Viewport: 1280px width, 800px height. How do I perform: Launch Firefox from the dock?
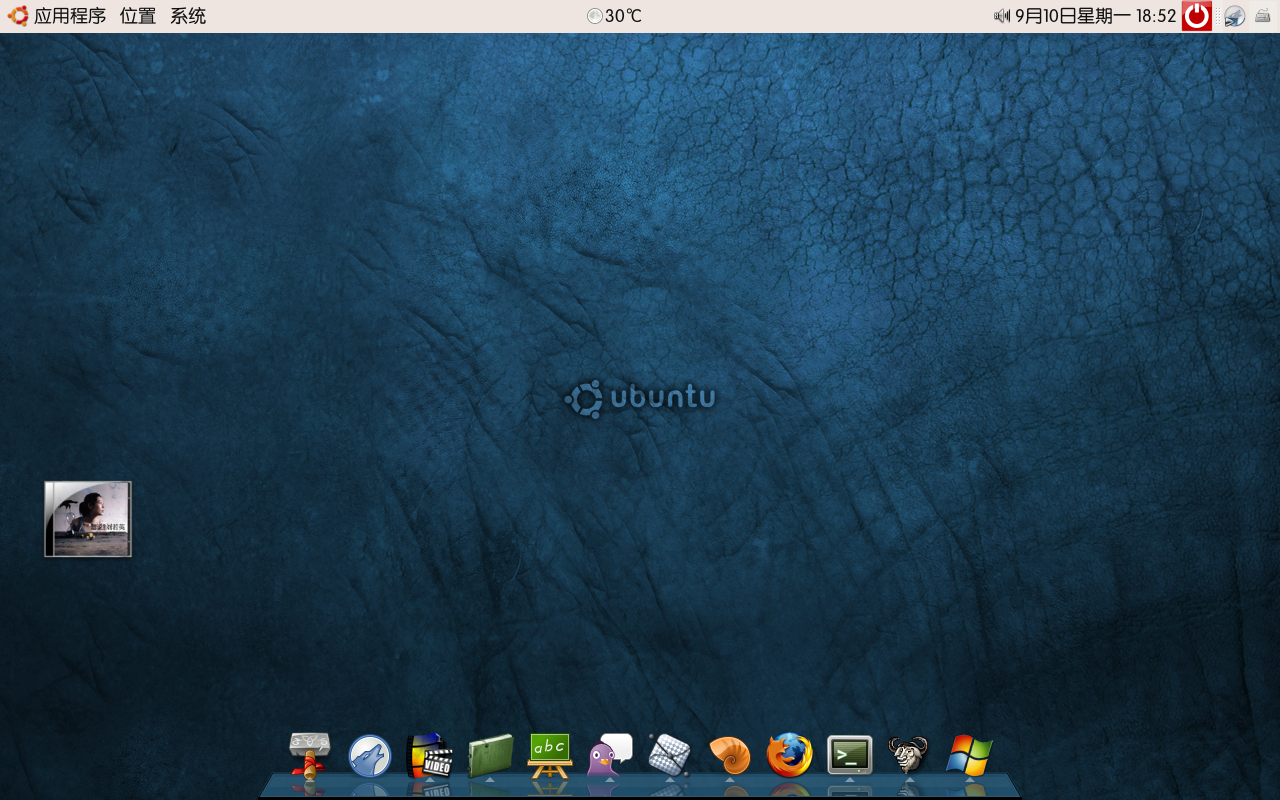tap(790, 755)
